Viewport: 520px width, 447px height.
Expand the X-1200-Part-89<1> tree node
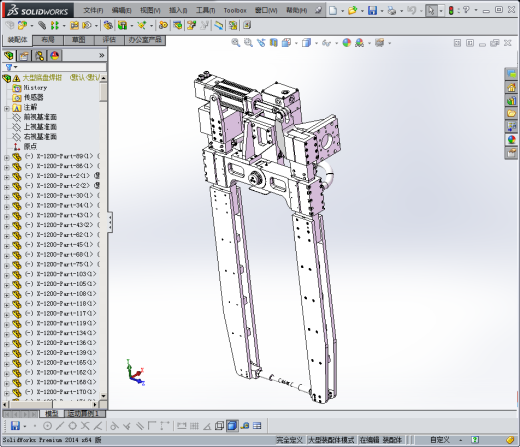(x=7, y=157)
